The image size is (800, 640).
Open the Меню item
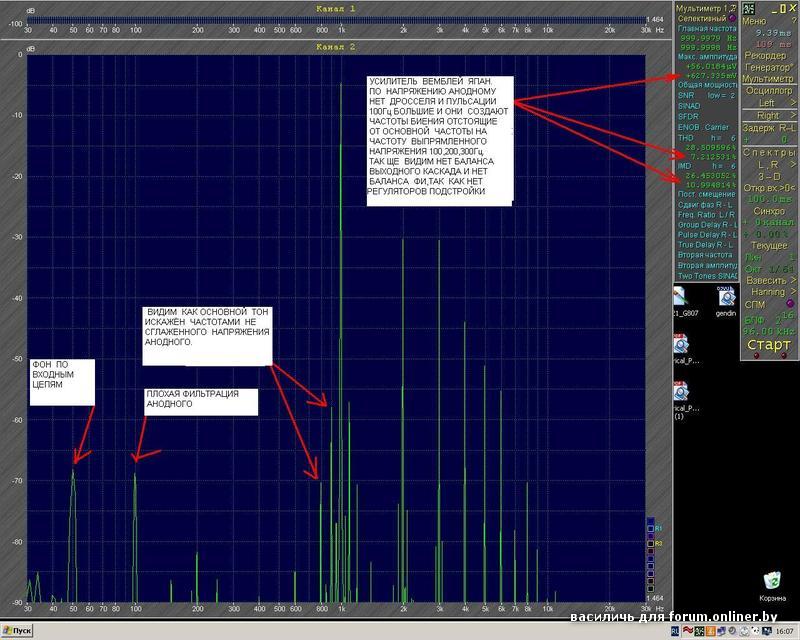pyautogui.click(x=756, y=20)
